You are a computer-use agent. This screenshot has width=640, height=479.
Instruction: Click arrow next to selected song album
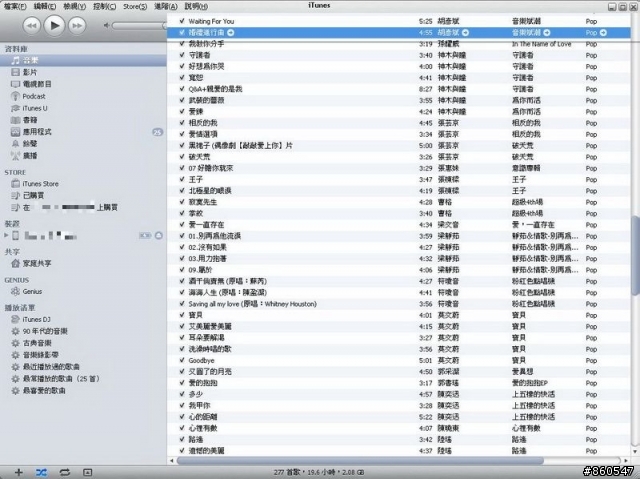point(547,32)
